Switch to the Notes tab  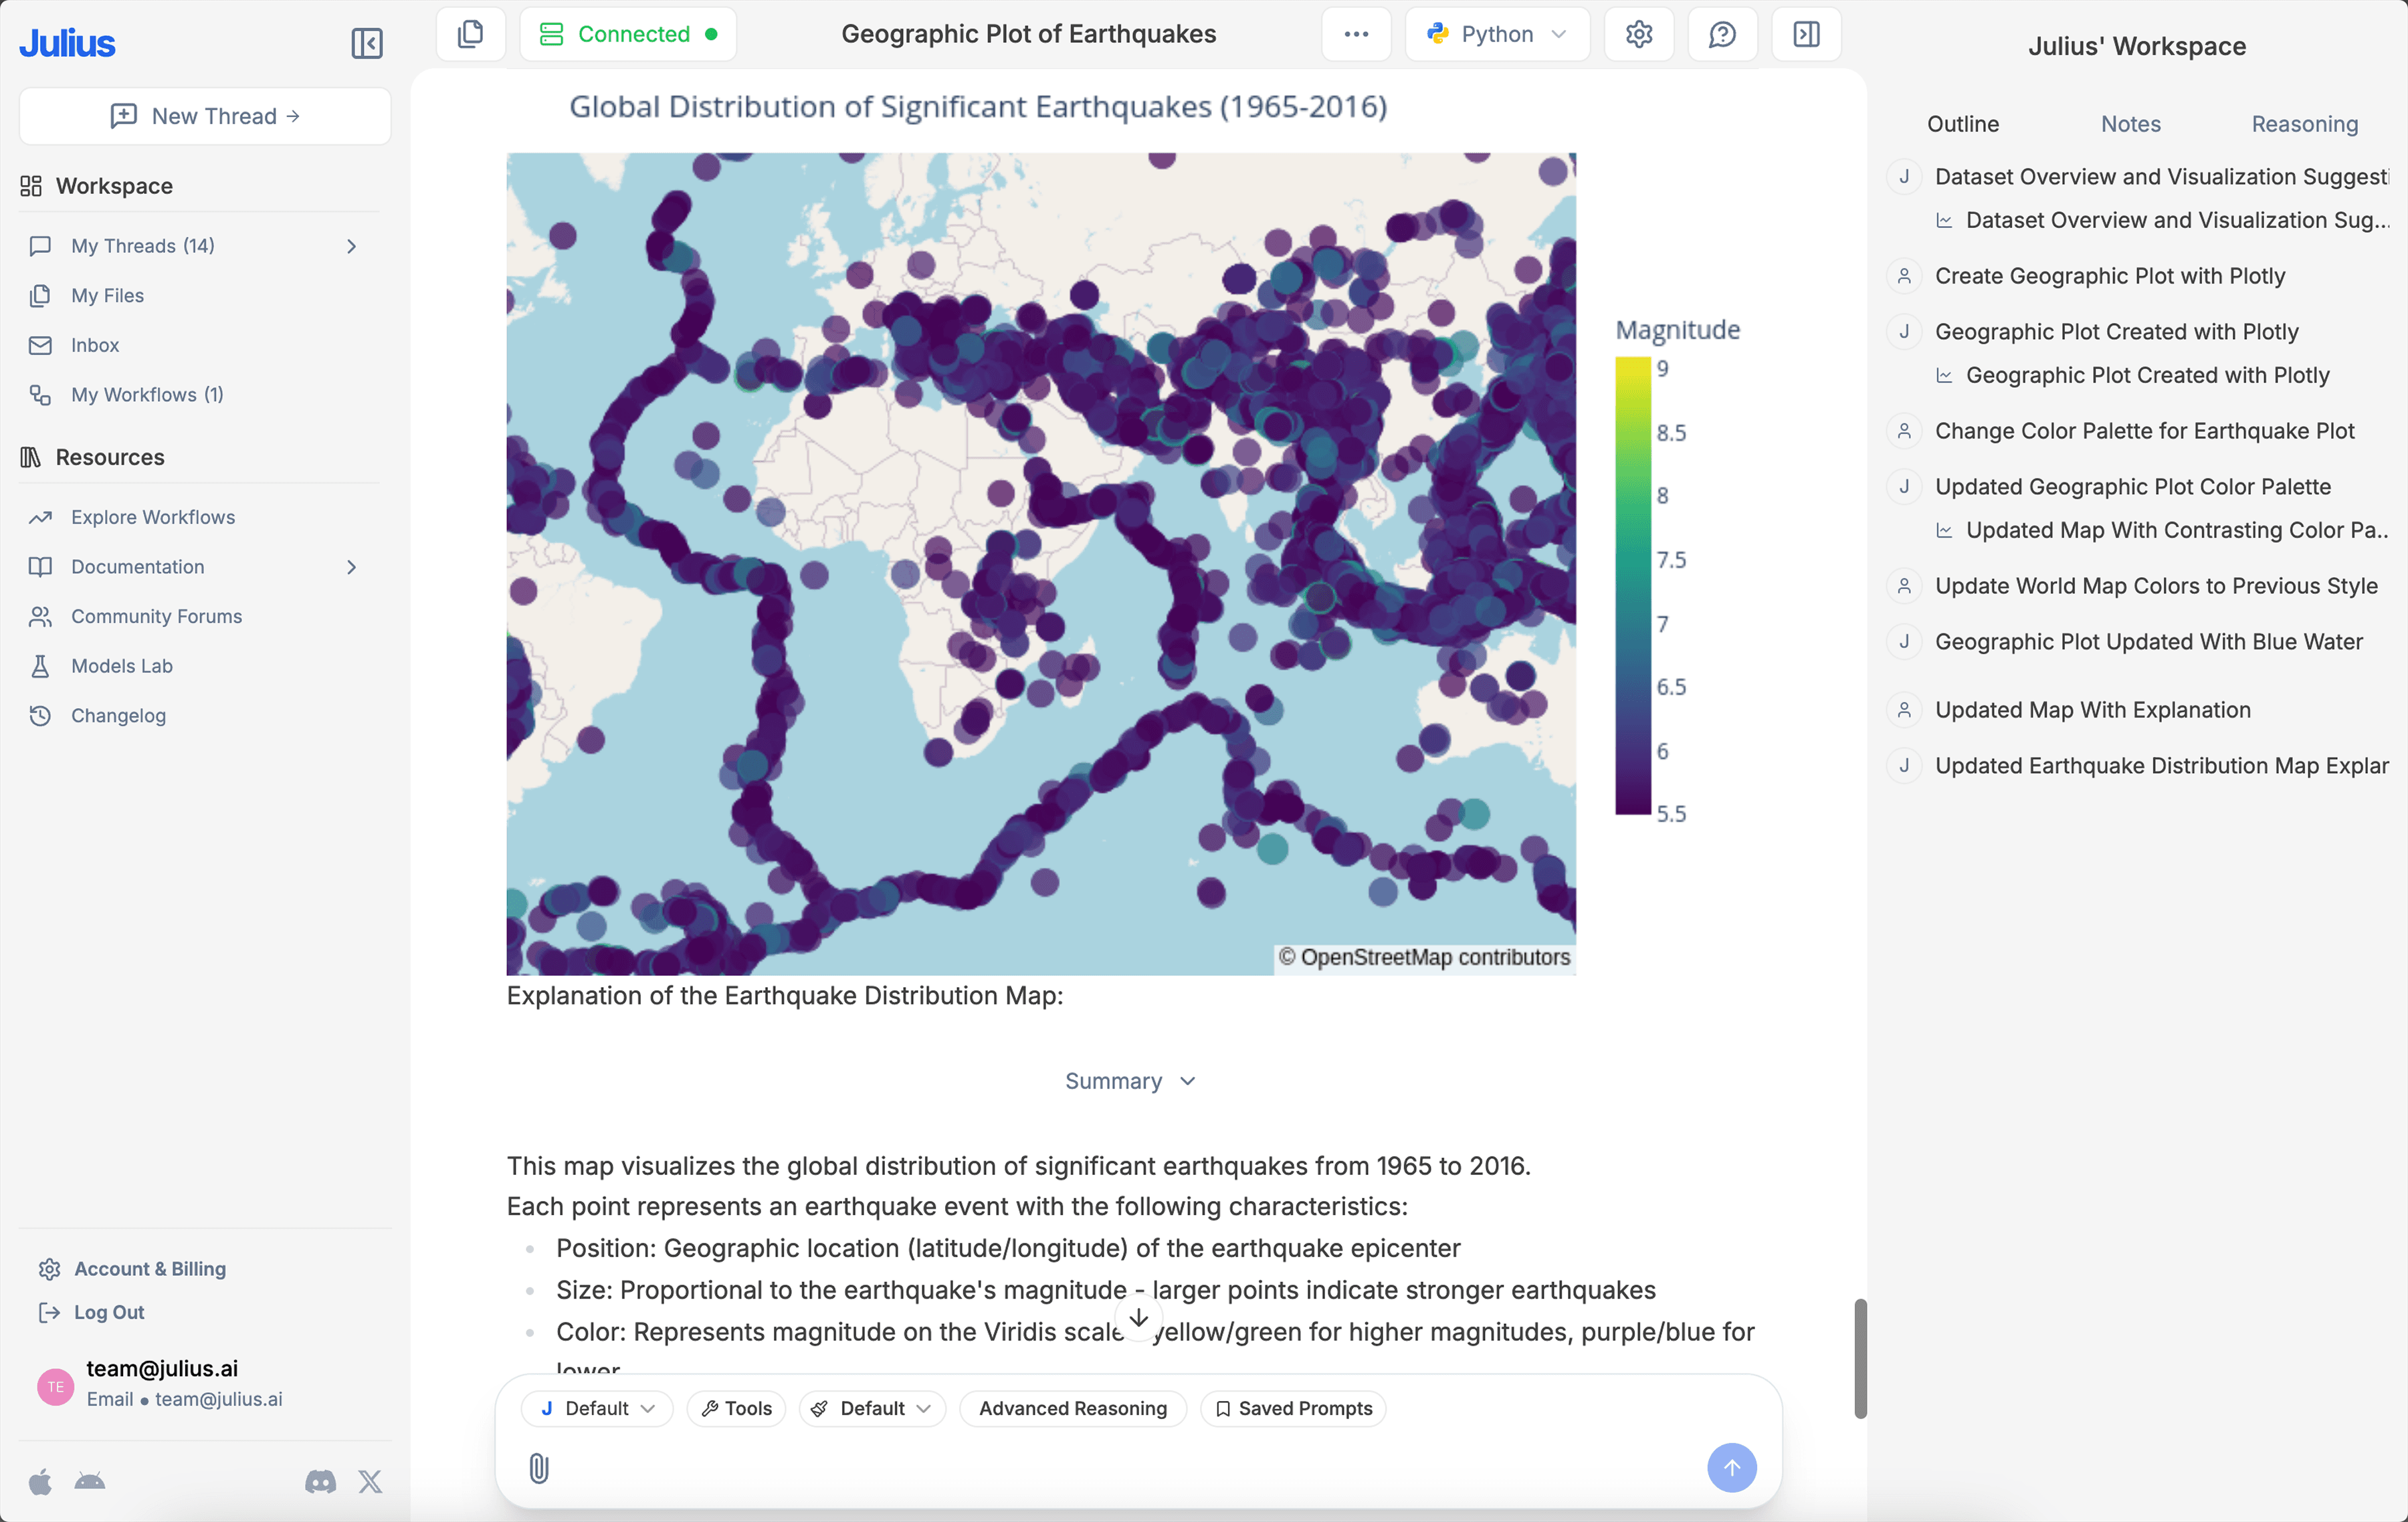coord(2130,124)
